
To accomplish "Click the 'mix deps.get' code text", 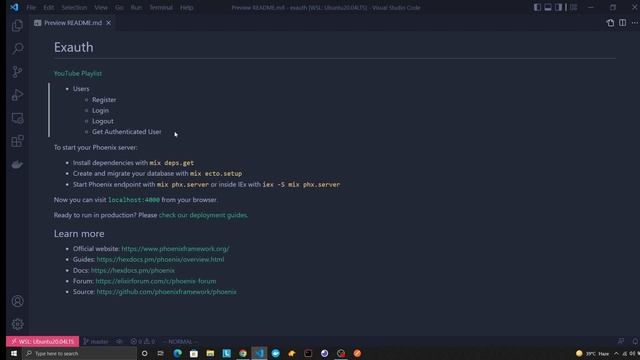I will point(171,163).
